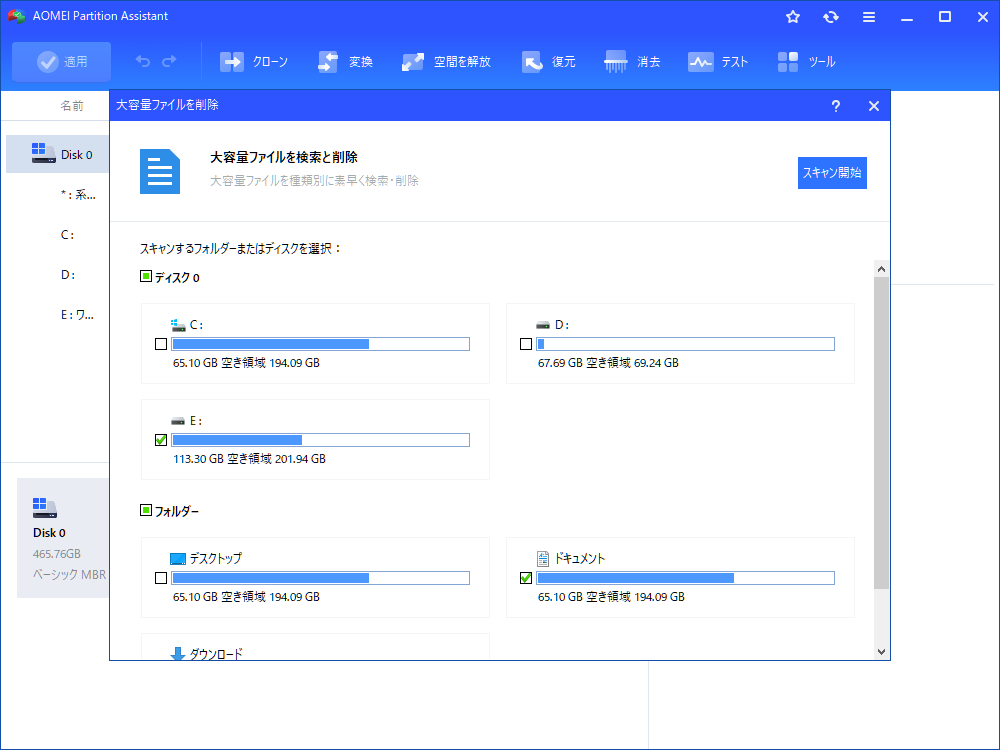Select Disk 0 in the left list
The width and height of the screenshot is (1000, 750).
(x=57, y=154)
